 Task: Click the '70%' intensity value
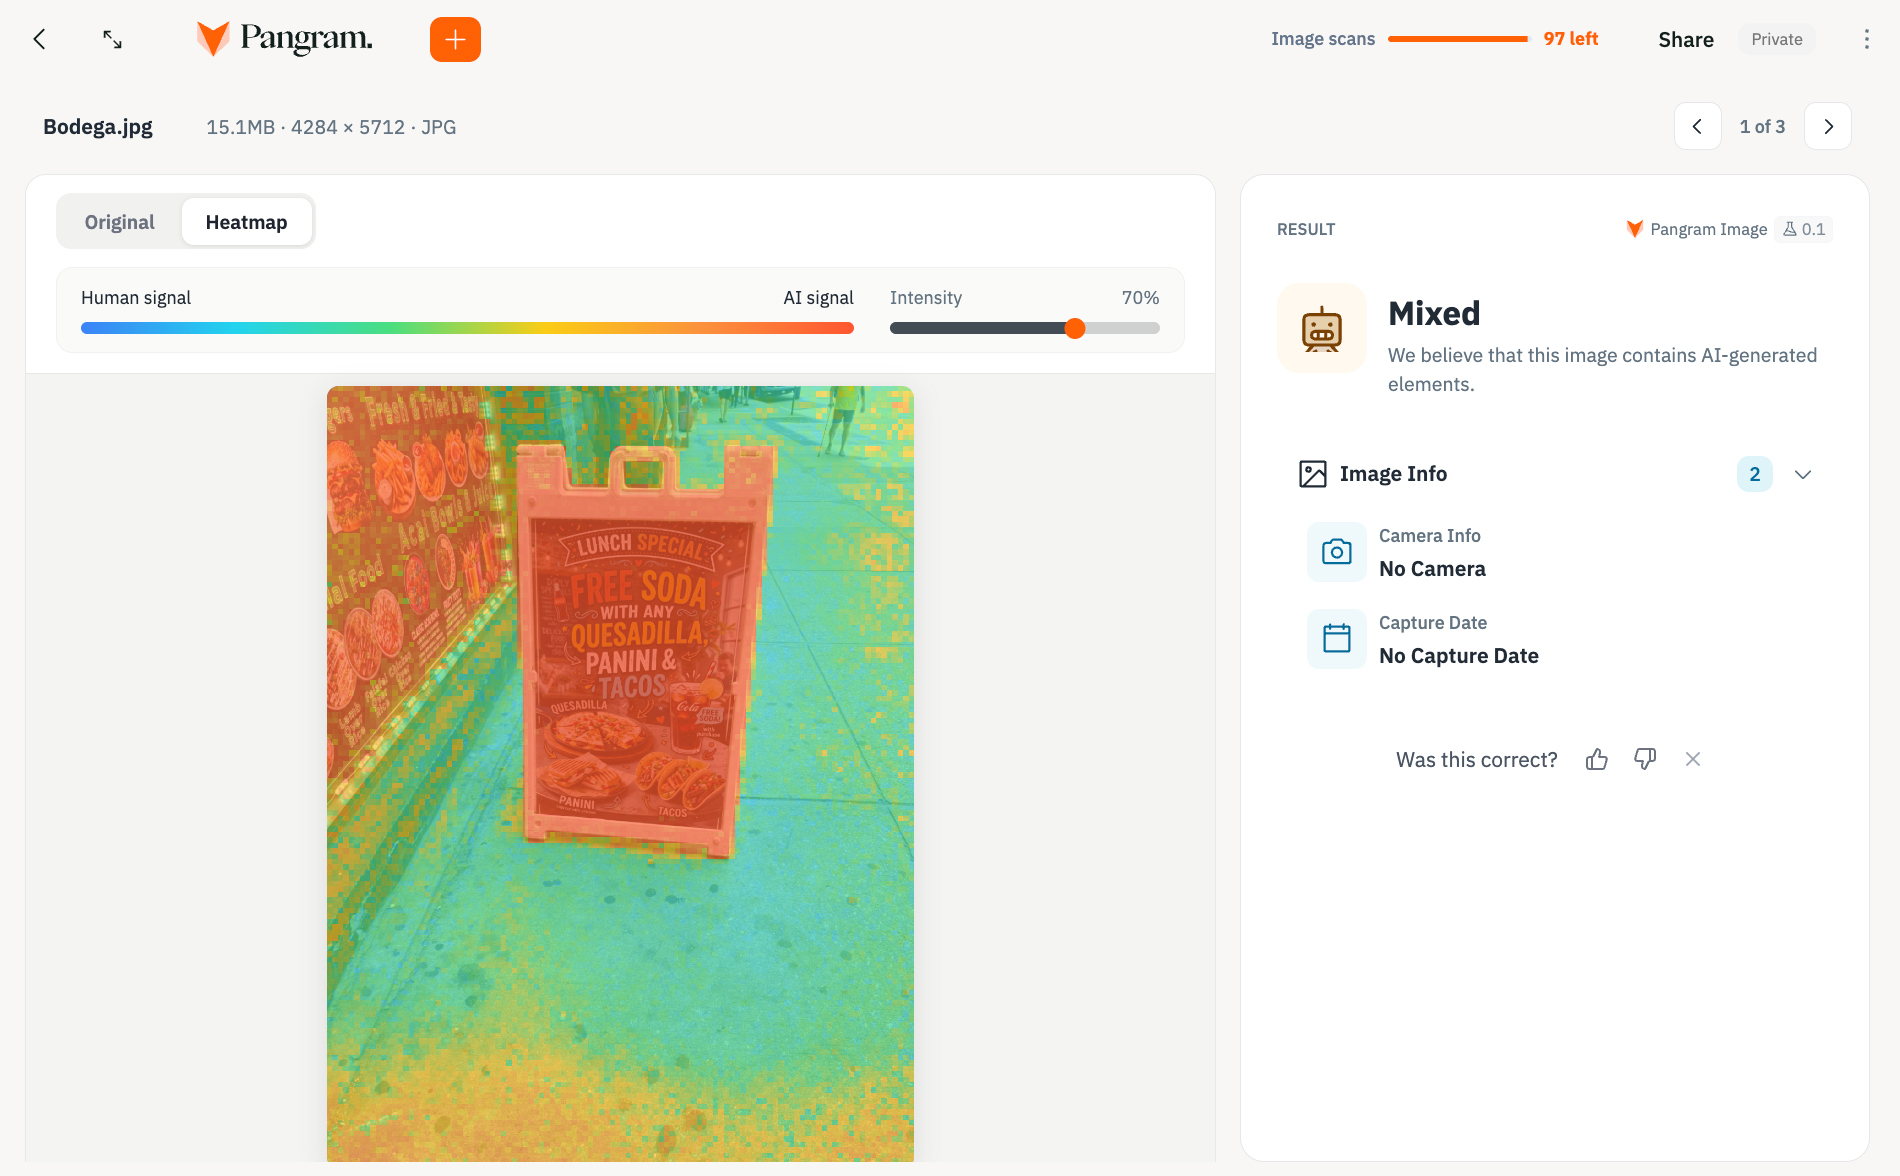tap(1140, 298)
